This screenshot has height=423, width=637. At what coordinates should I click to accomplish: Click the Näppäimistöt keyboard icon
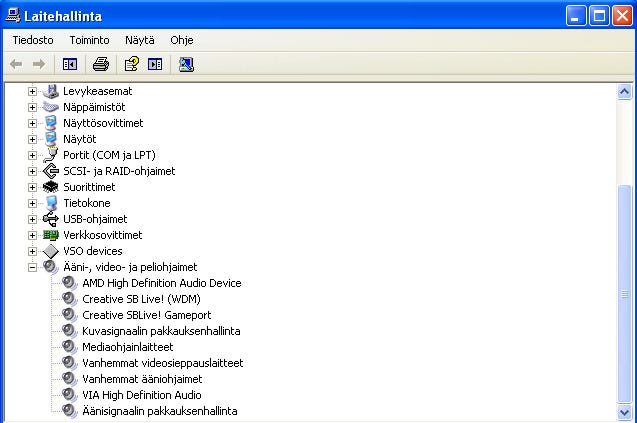pyautogui.click(x=51, y=107)
